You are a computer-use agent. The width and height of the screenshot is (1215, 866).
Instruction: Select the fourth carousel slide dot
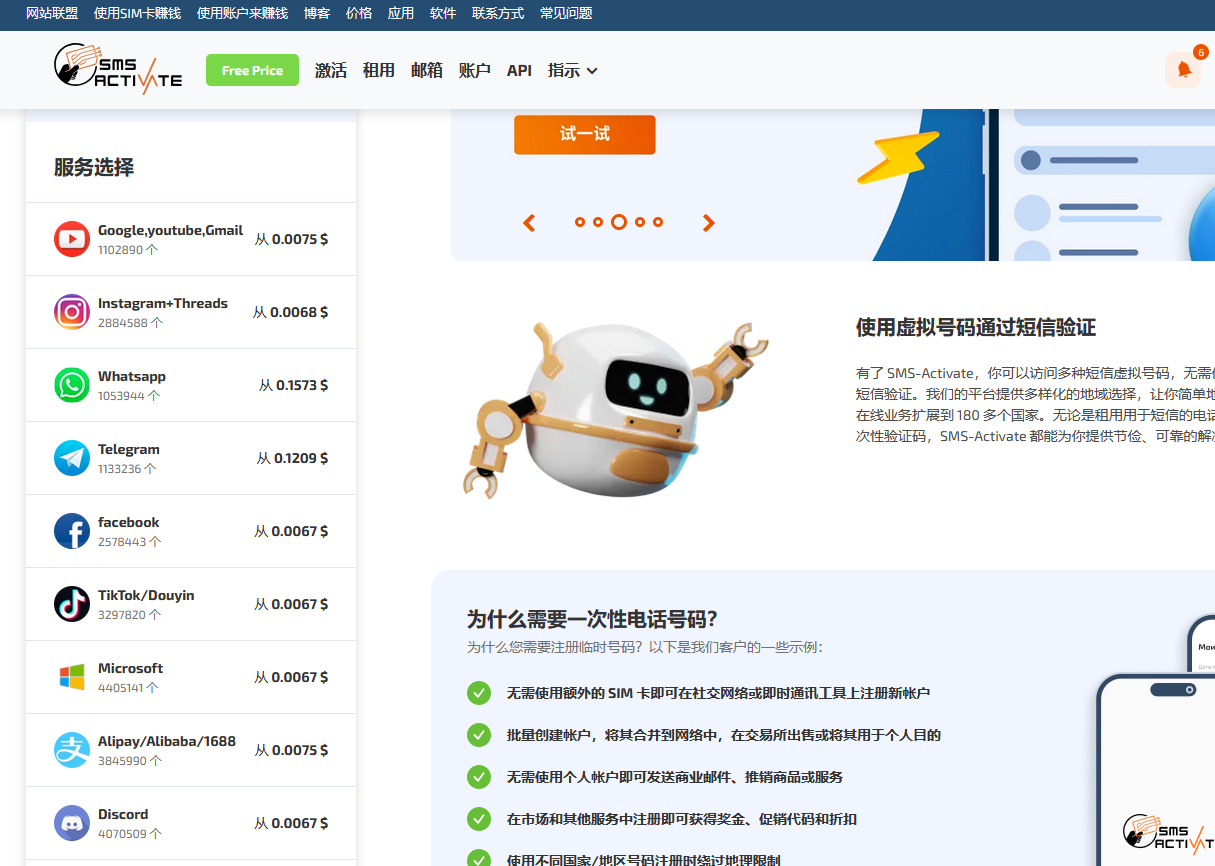[x=640, y=222]
